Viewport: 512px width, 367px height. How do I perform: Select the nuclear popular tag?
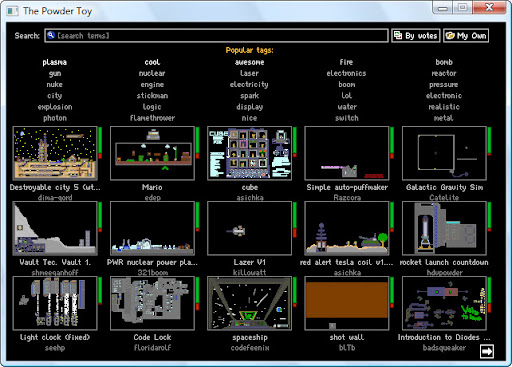(x=152, y=73)
